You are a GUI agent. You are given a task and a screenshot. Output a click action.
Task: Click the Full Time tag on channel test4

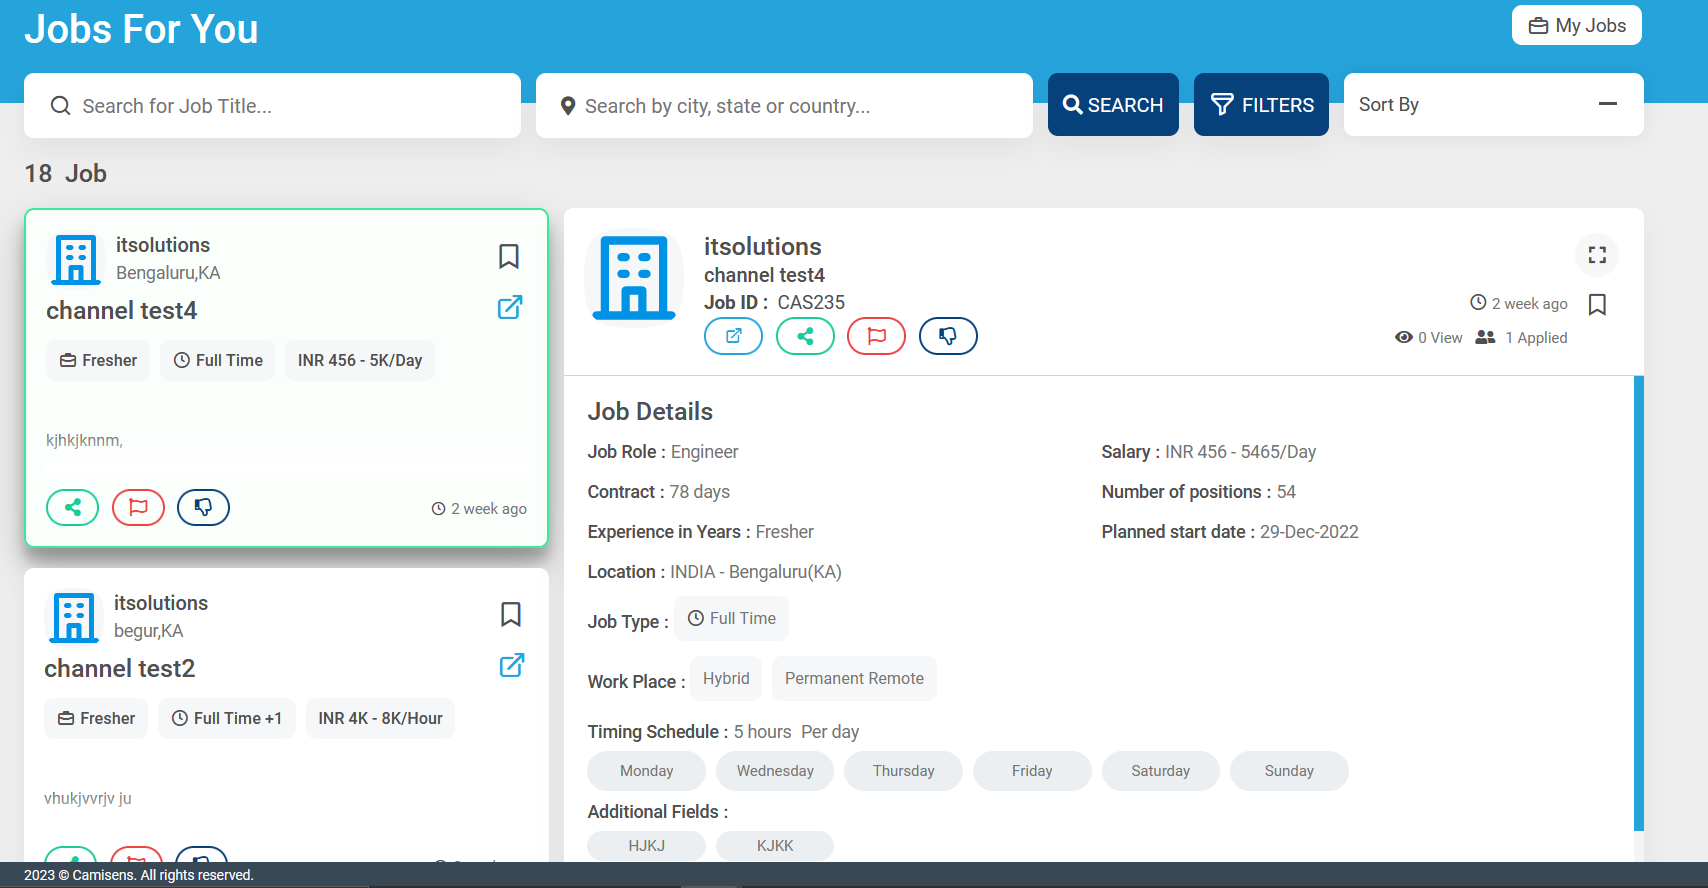(x=218, y=361)
